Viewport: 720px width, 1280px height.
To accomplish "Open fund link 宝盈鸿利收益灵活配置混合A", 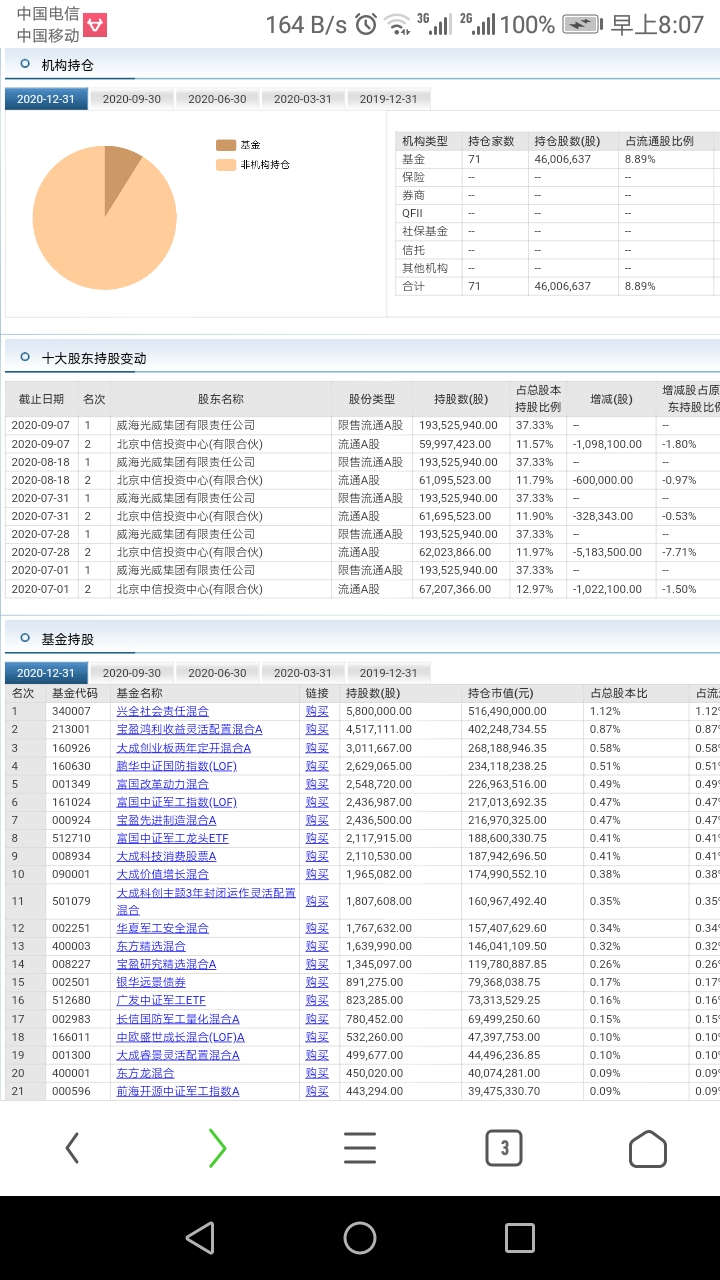I will [190, 729].
